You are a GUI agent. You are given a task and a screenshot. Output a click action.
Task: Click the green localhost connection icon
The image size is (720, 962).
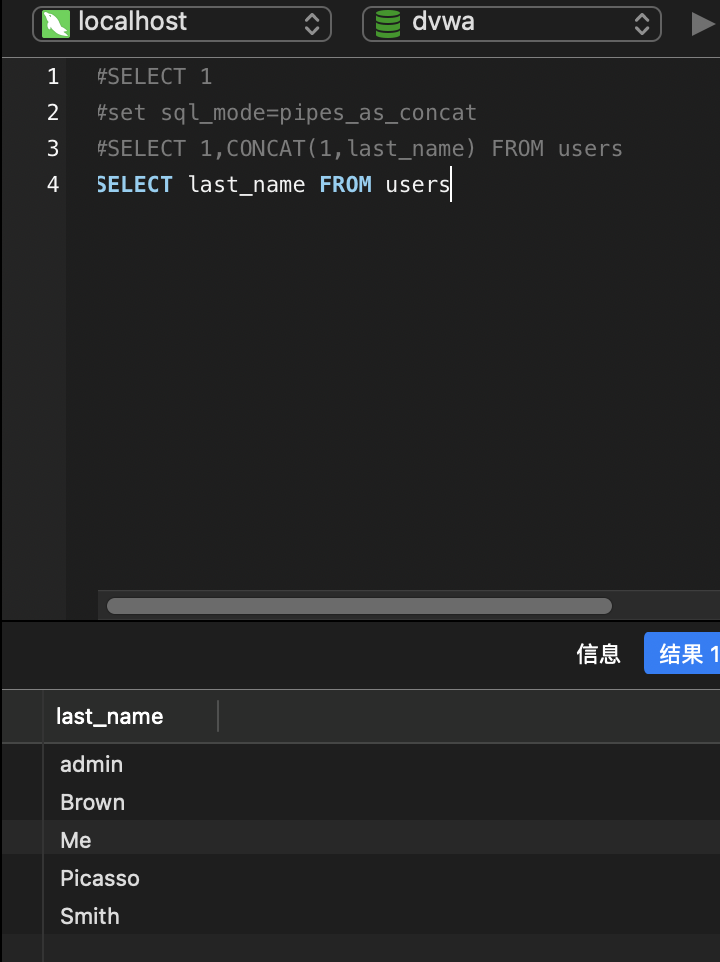56,23
